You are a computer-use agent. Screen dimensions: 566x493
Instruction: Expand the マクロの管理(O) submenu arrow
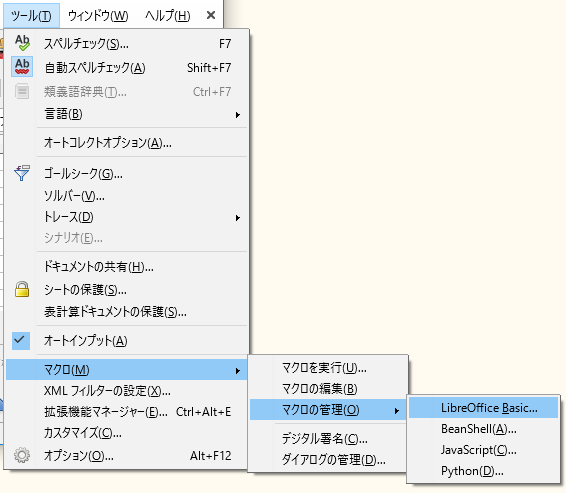[397, 411]
